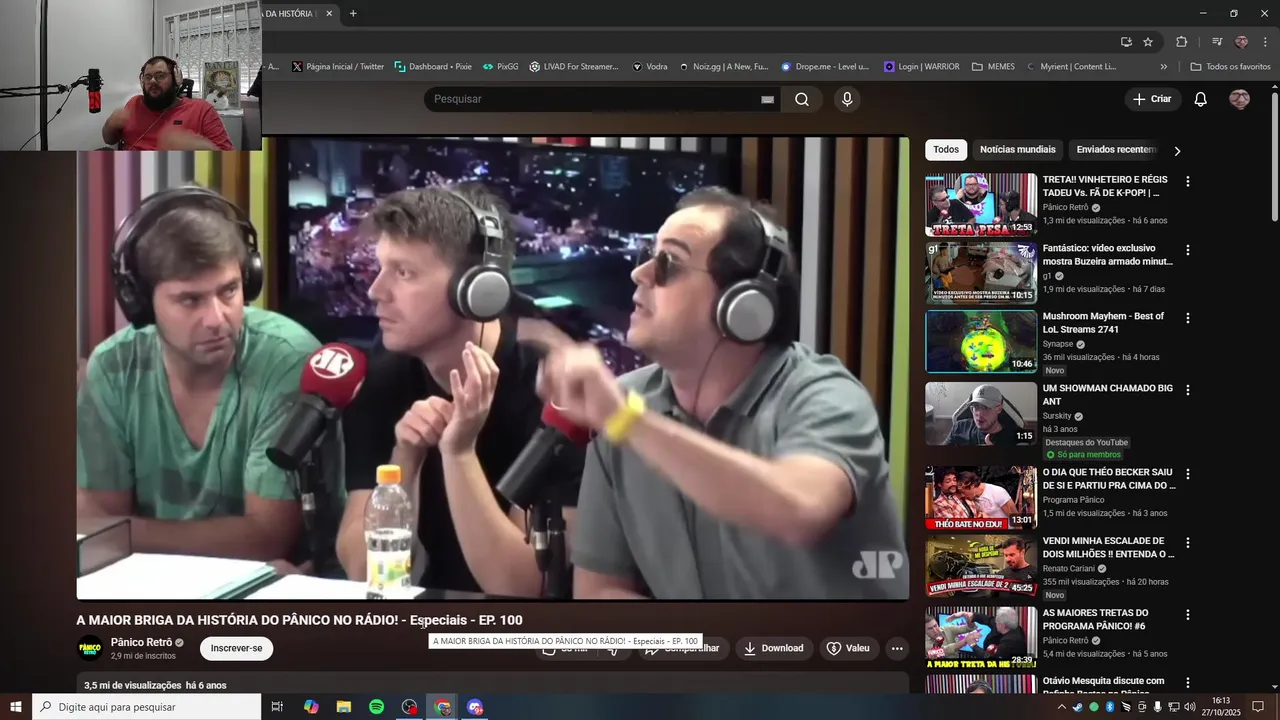Open a new browser tab with plus
Screen dimensions: 1280x720
[x=353, y=13]
